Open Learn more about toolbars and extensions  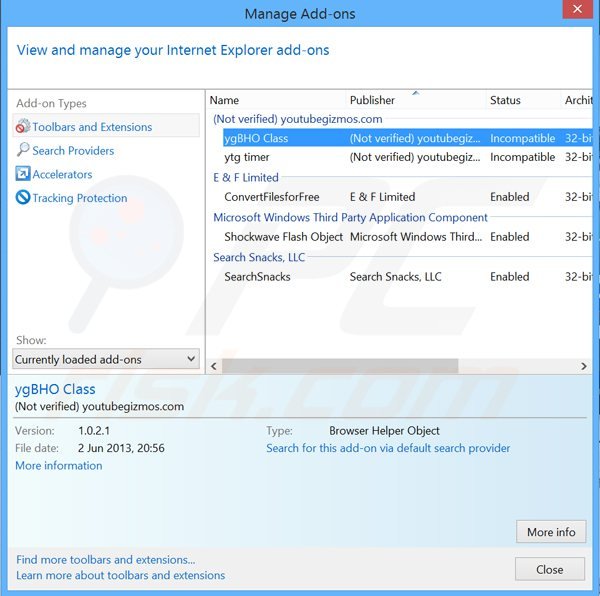point(121,575)
